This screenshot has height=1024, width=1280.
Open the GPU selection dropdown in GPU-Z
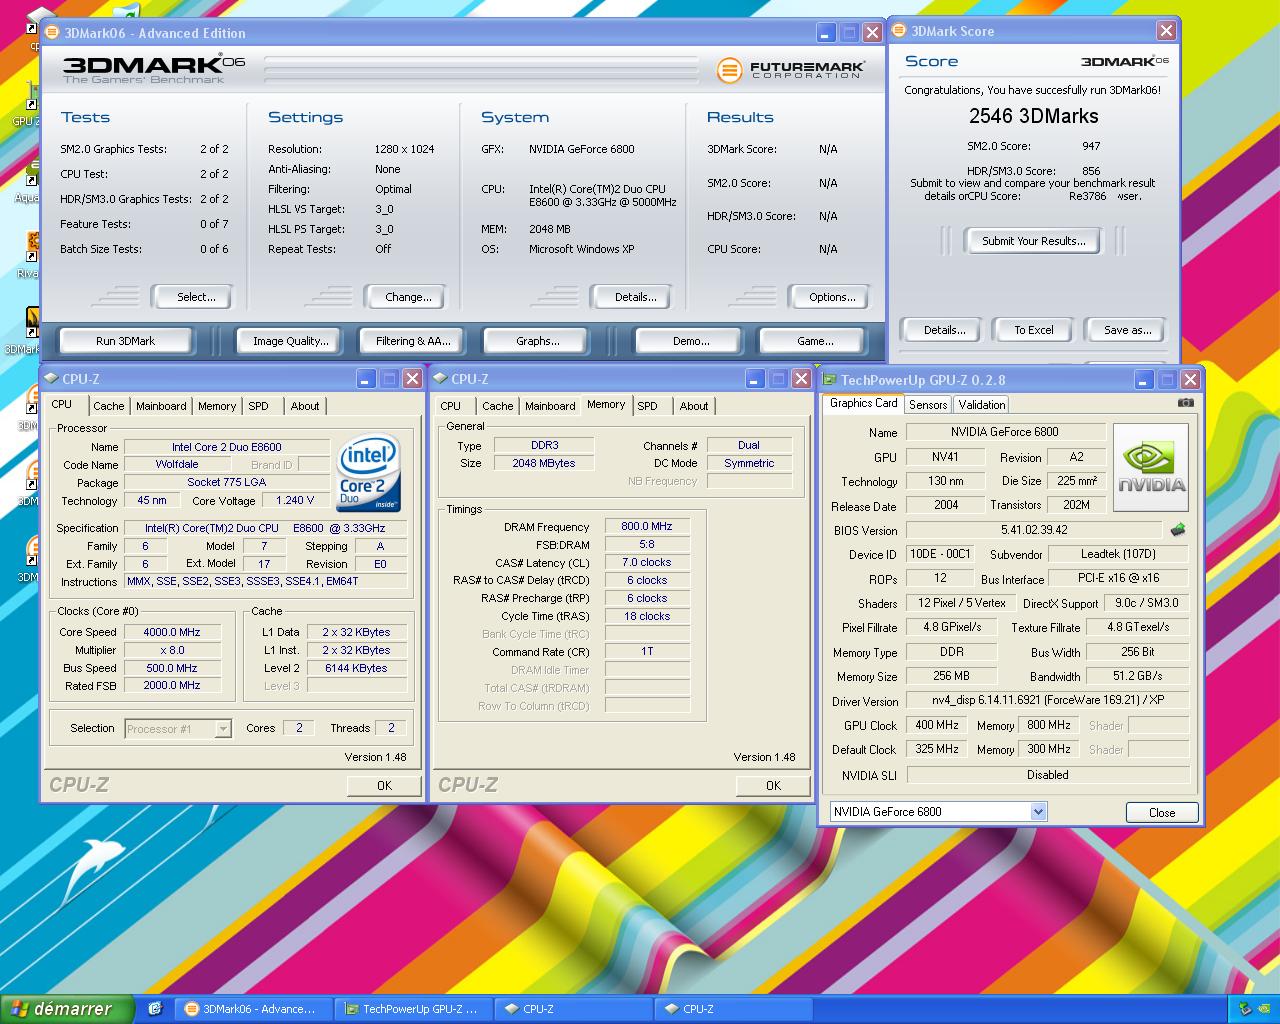coord(1038,812)
